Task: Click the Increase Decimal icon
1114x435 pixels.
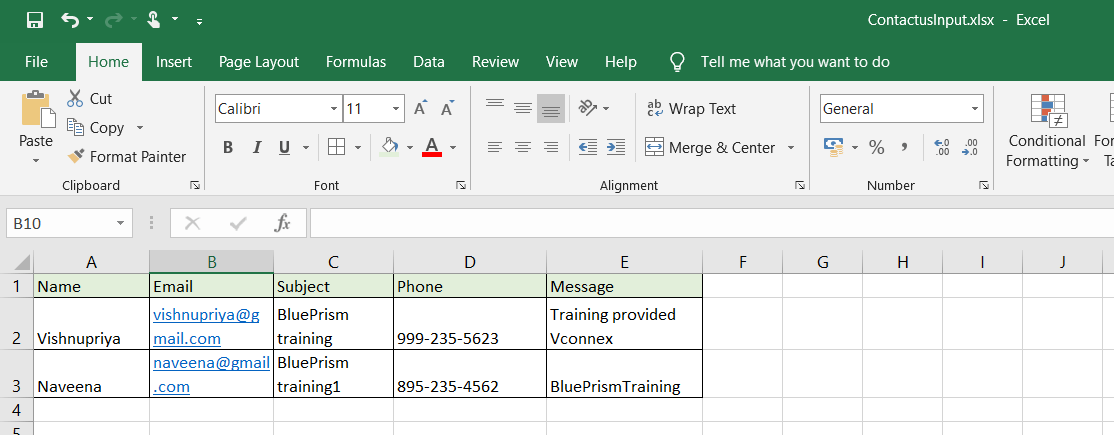Action: coord(942,147)
